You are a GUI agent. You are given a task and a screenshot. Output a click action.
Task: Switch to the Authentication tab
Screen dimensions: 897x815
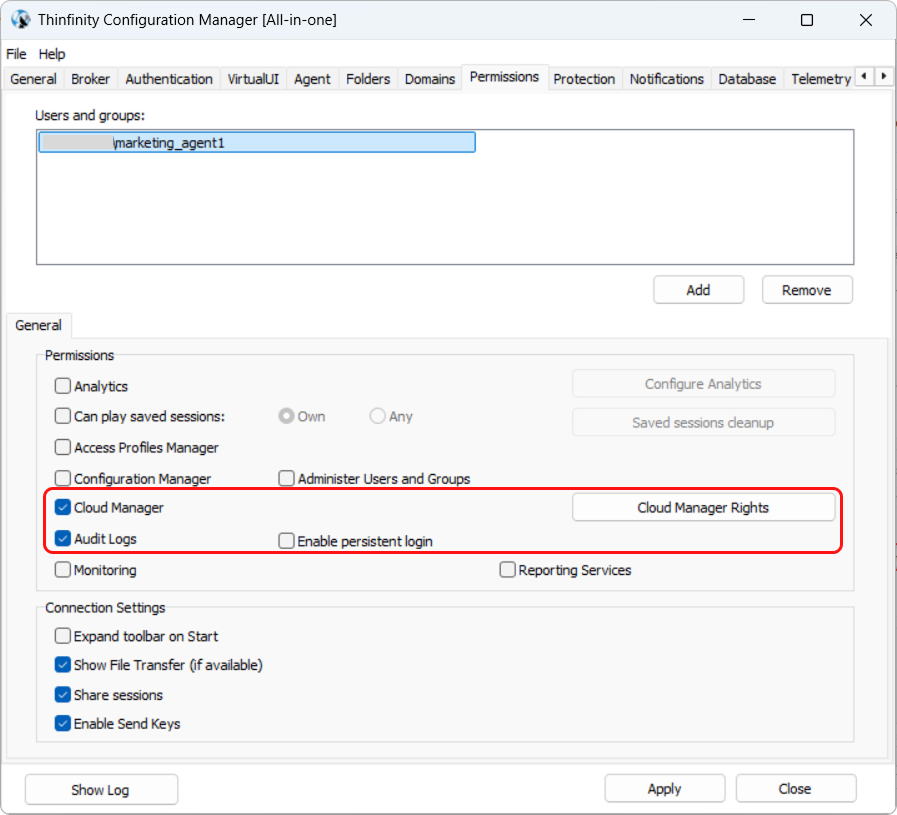click(x=169, y=79)
